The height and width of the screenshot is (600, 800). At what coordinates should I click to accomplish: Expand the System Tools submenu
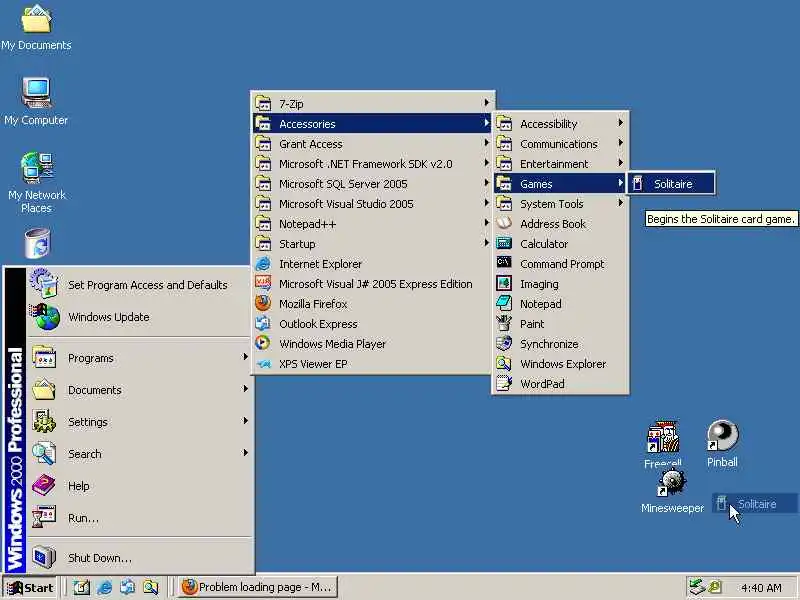[x=560, y=204]
